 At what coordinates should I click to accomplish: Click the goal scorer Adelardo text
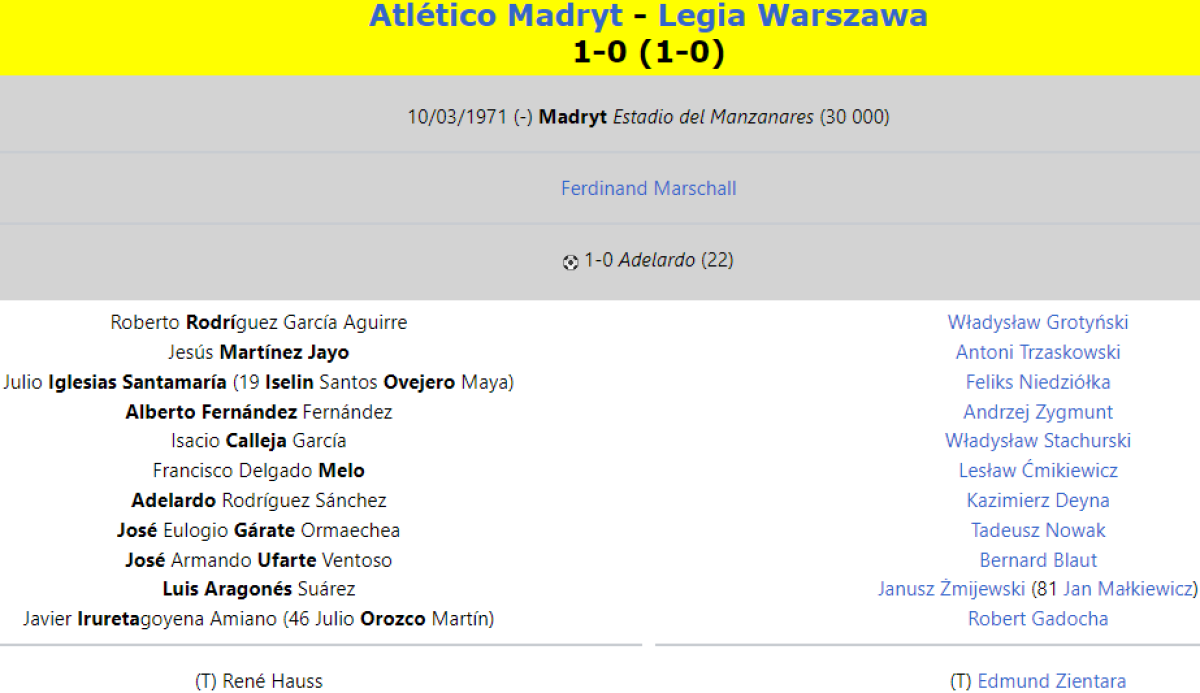pyautogui.click(x=656, y=260)
